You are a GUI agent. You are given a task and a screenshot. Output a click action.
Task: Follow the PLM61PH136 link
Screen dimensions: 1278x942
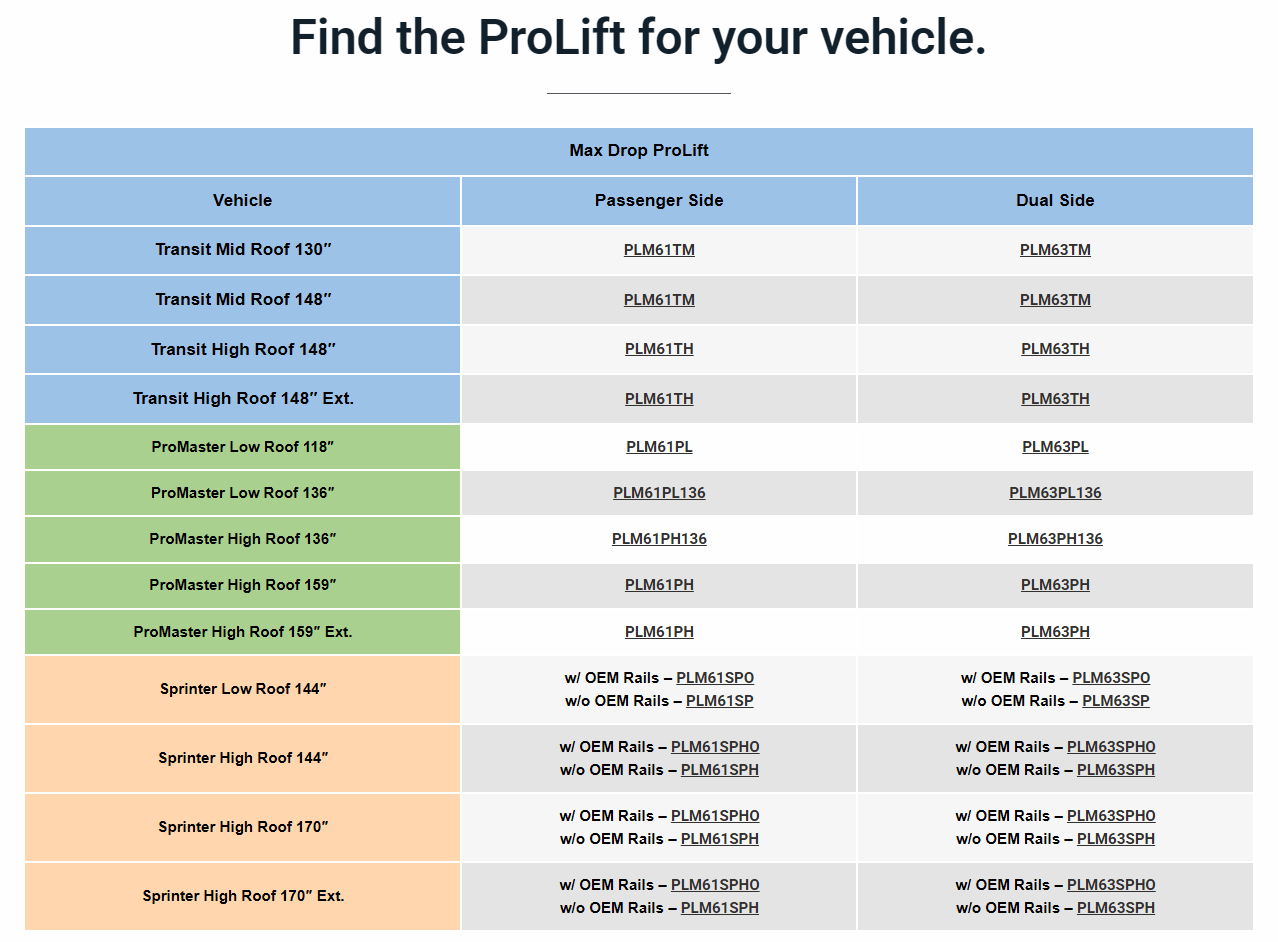click(659, 539)
